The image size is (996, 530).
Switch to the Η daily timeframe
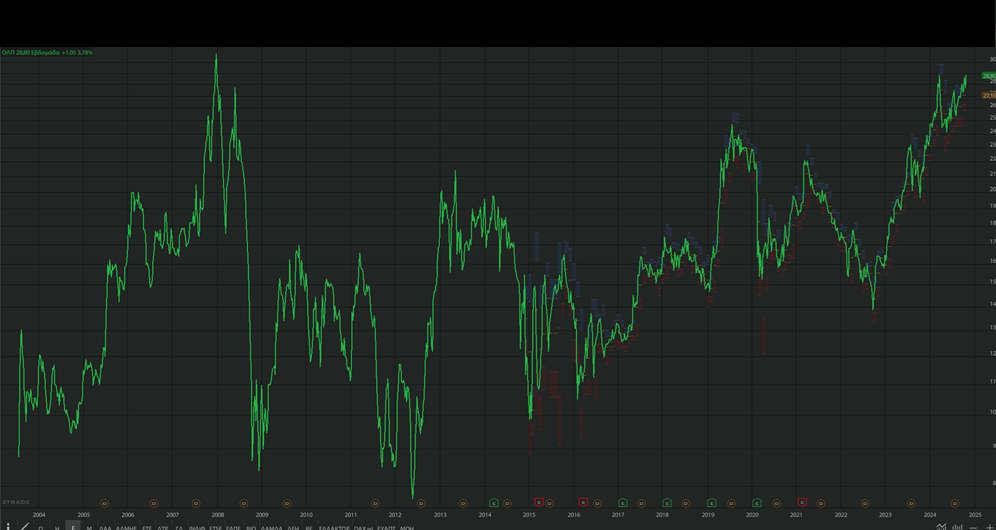click(x=57, y=527)
